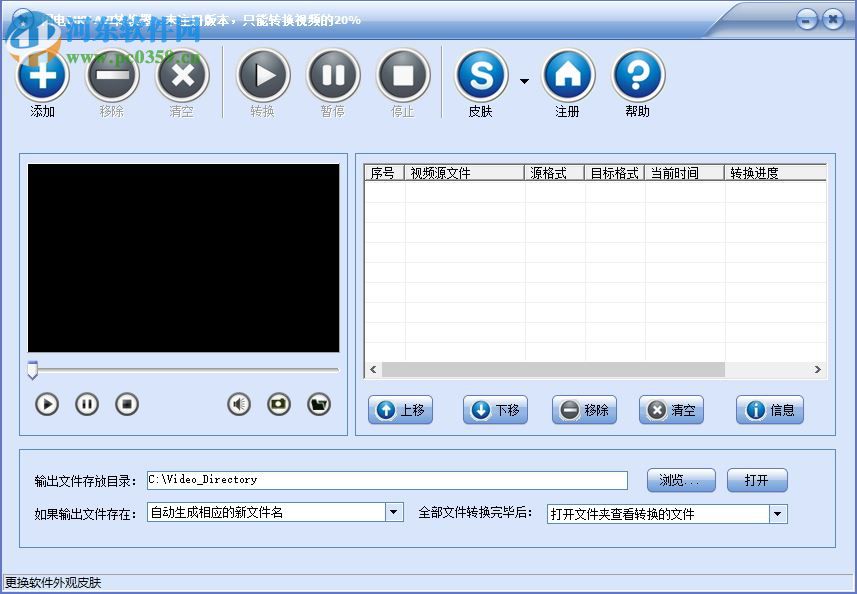Select the 移除 toolbar icon
This screenshot has width=857, height=594.
coord(112,77)
